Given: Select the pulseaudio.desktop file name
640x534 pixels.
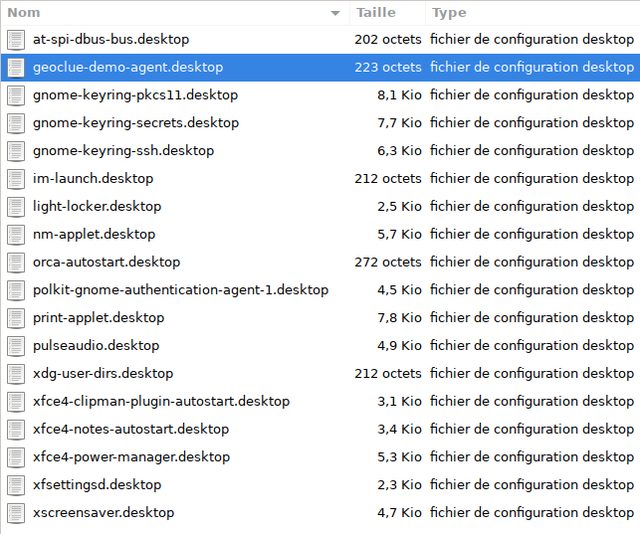Looking at the screenshot, I should pyautogui.click(x=96, y=345).
